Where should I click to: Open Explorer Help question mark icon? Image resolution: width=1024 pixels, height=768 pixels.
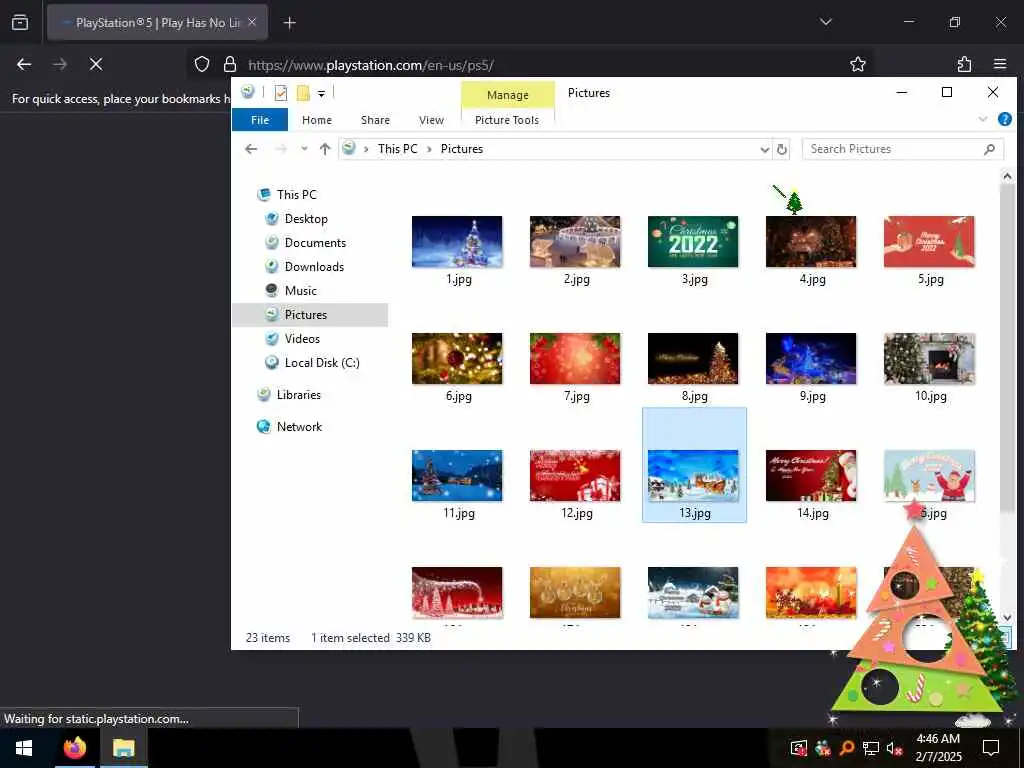pyautogui.click(x=1004, y=120)
